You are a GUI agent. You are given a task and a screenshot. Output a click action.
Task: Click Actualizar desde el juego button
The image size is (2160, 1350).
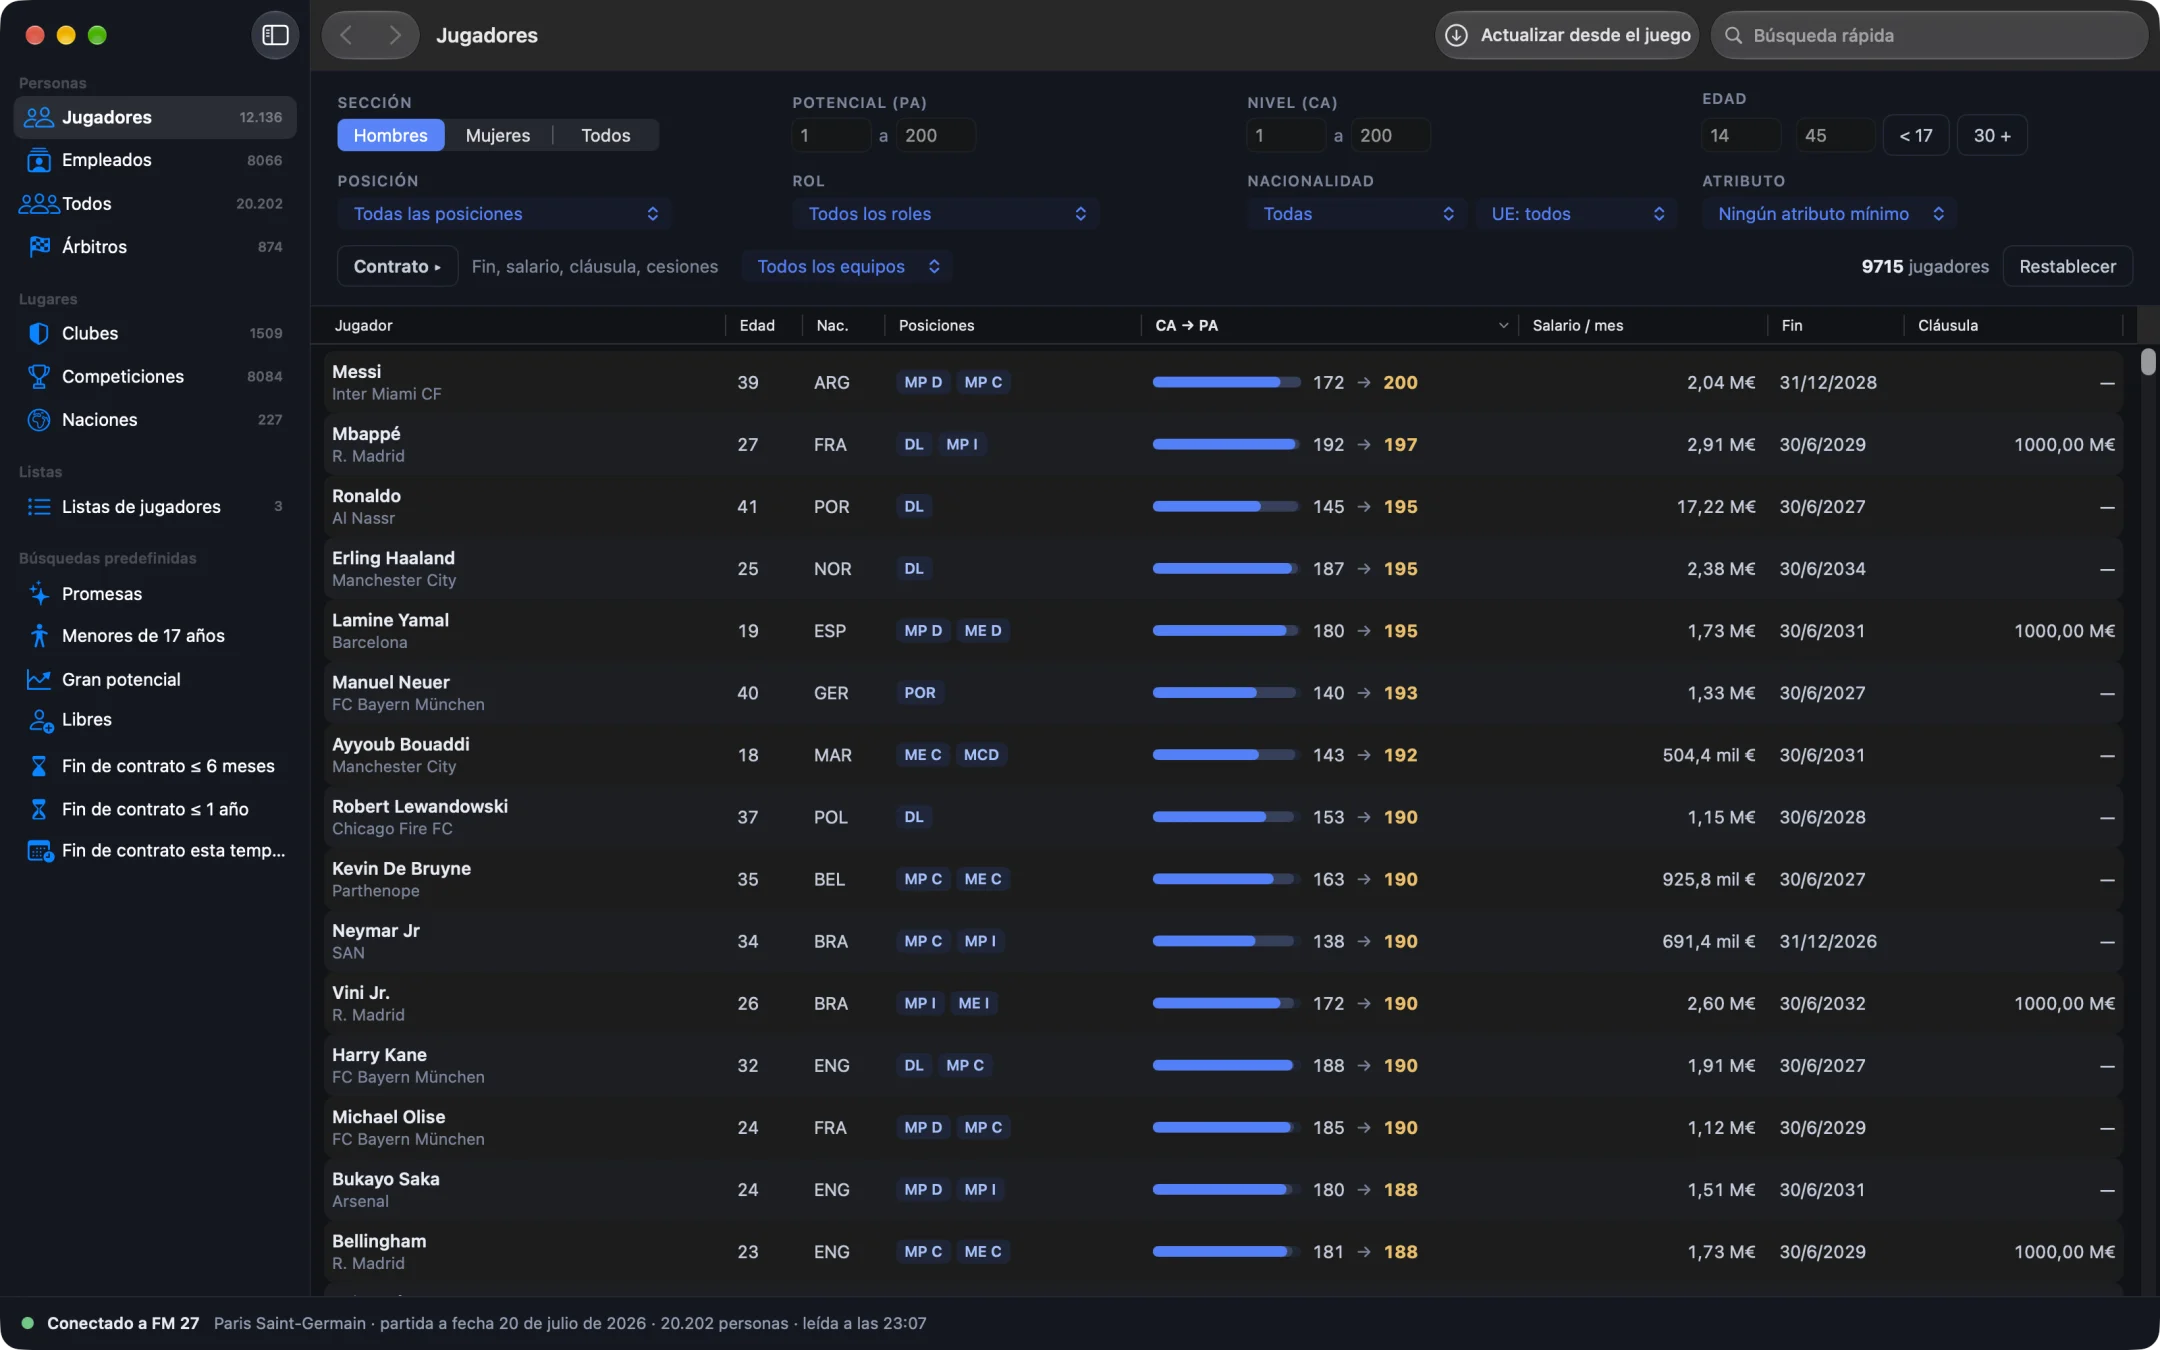(1567, 35)
